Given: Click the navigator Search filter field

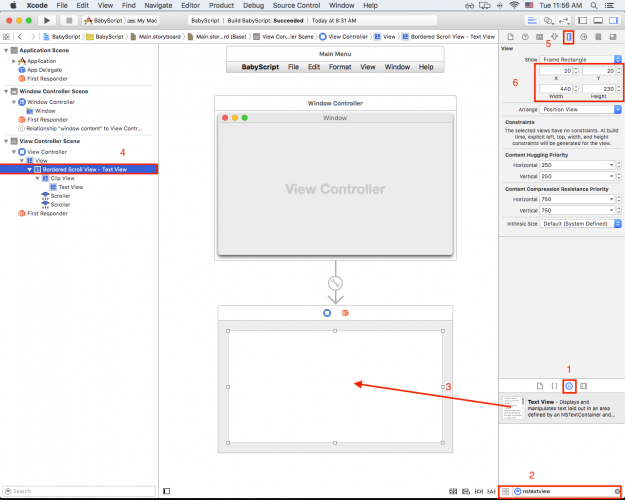Looking at the screenshot, I should pos(79,491).
